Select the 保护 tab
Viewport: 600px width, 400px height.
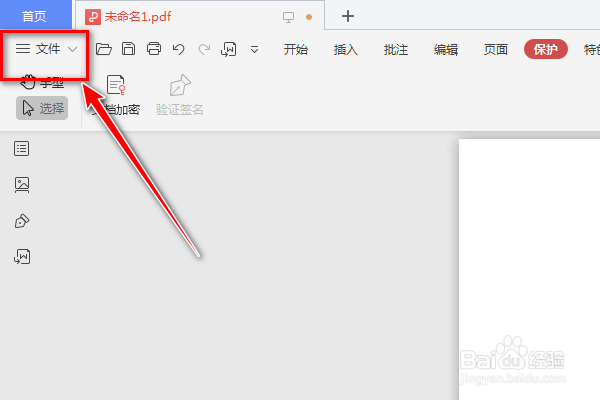[x=546, y=49]
